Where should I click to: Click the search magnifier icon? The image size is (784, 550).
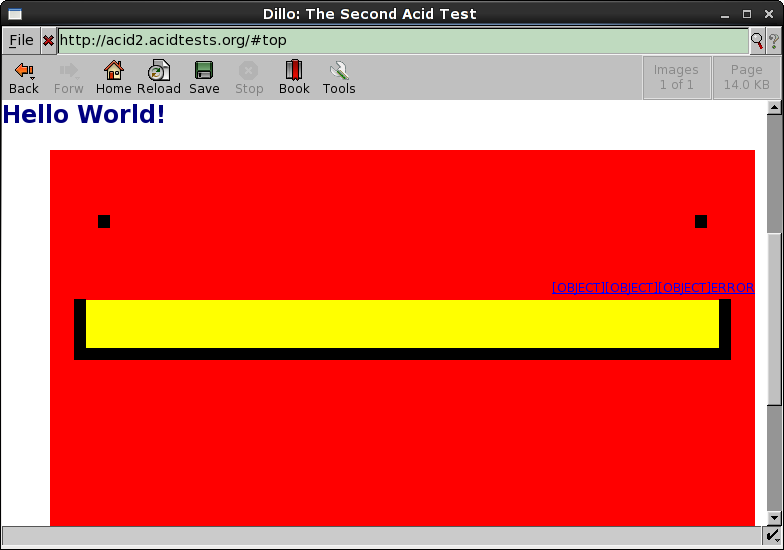(x=757, y=41)
